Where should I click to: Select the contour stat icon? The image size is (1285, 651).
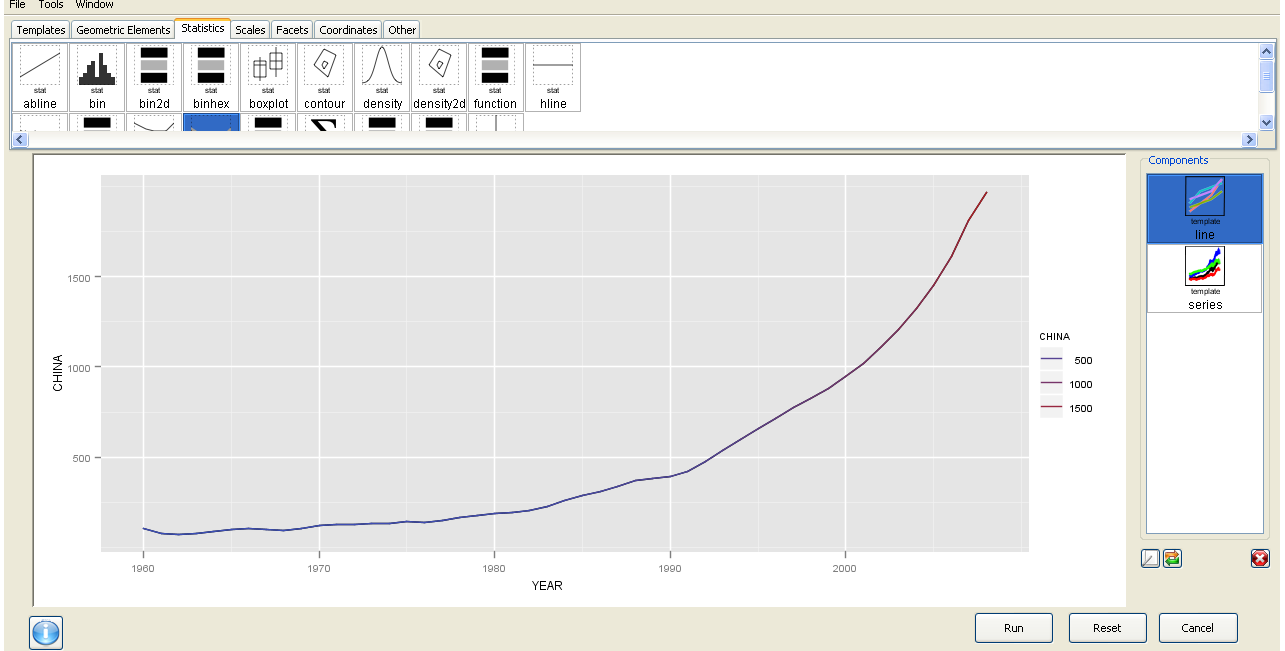pos(324,76)
